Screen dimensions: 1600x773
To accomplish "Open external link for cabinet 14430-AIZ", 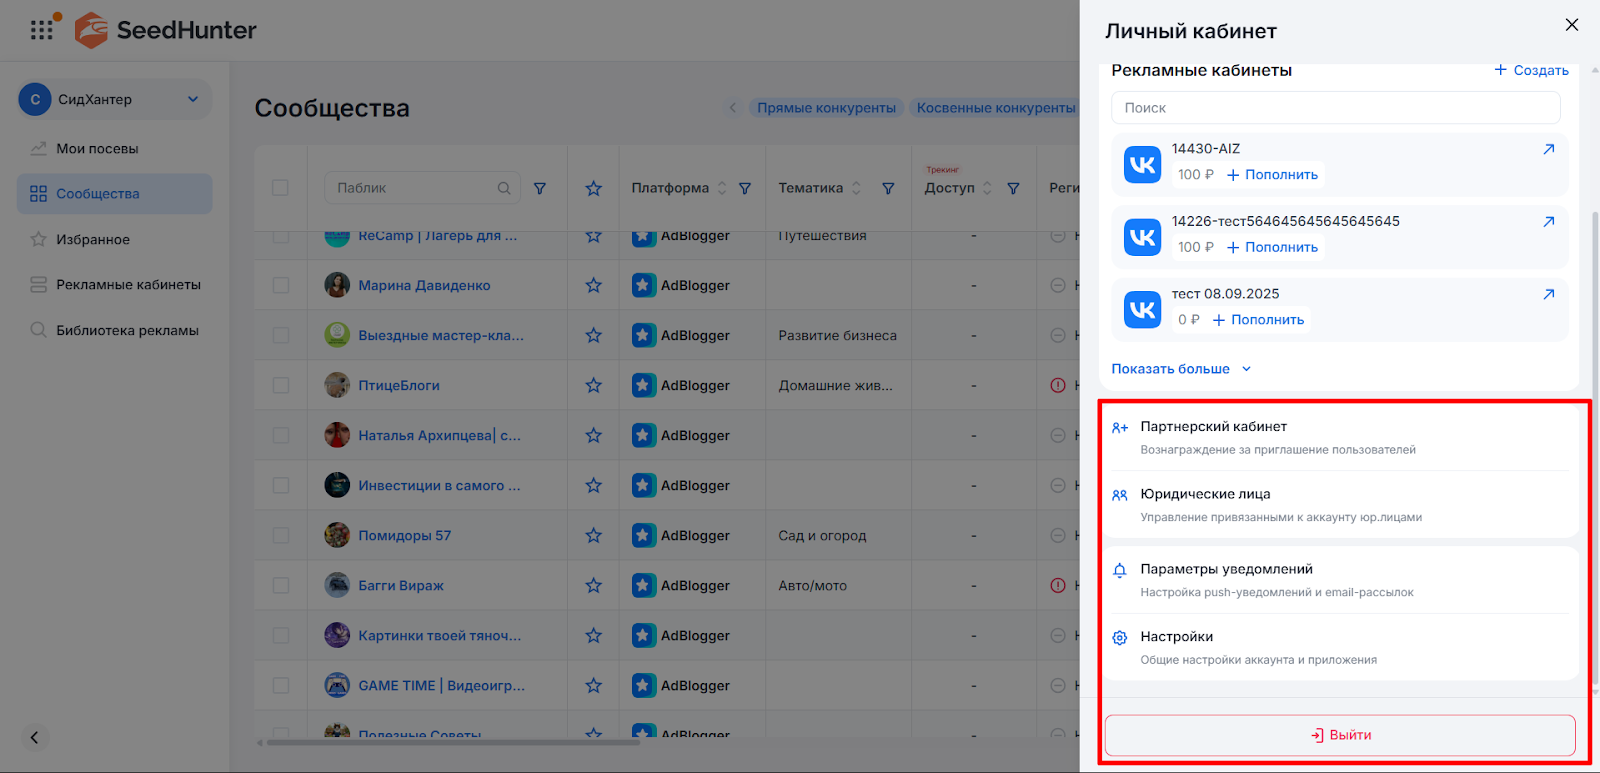I will pyautogui.click(x=1548, y=149).
